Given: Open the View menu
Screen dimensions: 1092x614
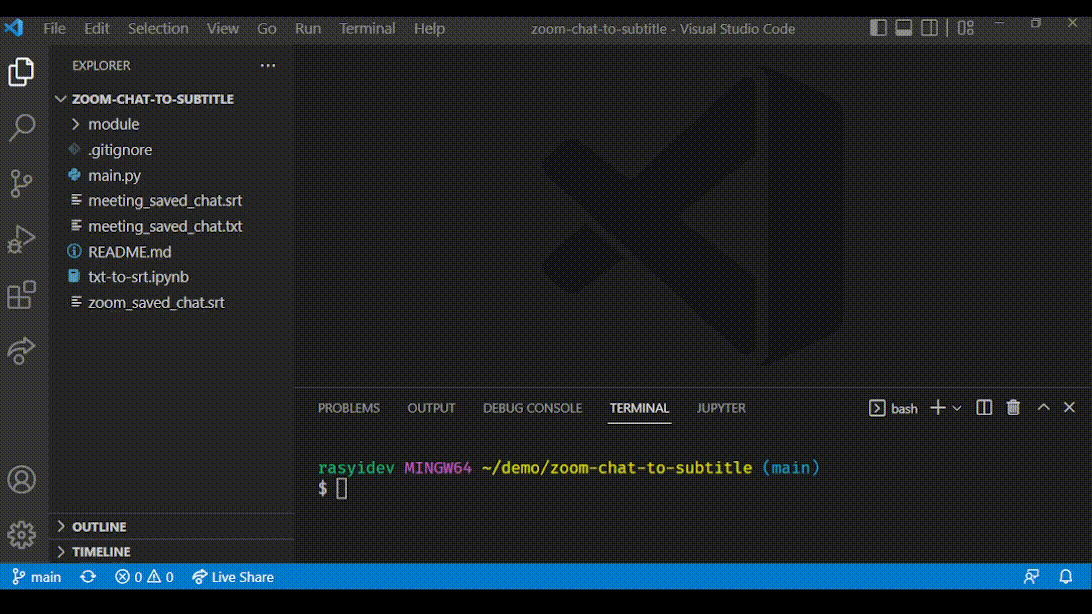Looking at the screenshot, I should tap(223, 29).
